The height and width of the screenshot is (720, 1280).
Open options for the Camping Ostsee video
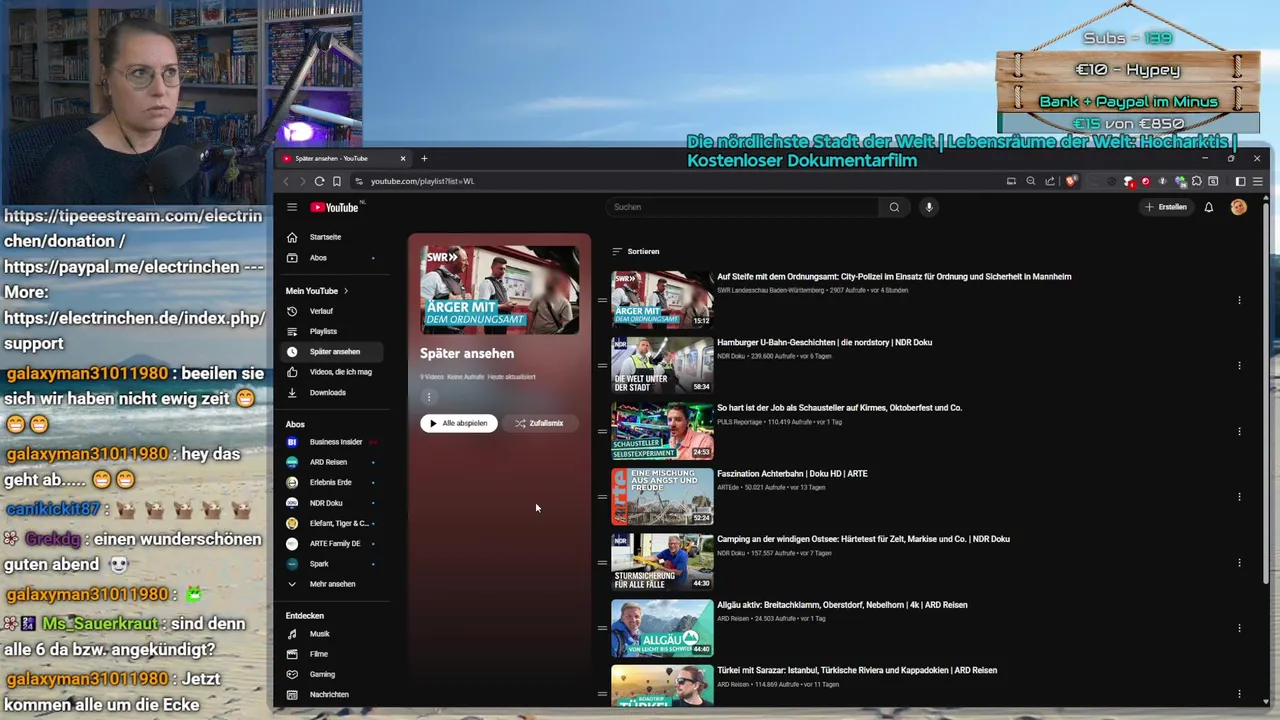click(1239, 563)
